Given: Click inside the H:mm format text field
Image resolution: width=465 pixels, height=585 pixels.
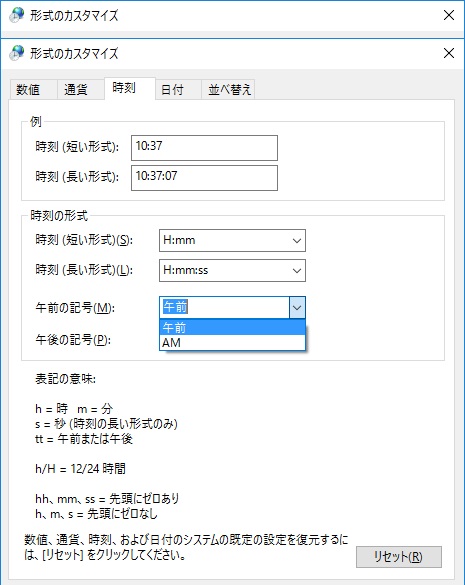Looking at the screenshot, I should tap(225, 241).
